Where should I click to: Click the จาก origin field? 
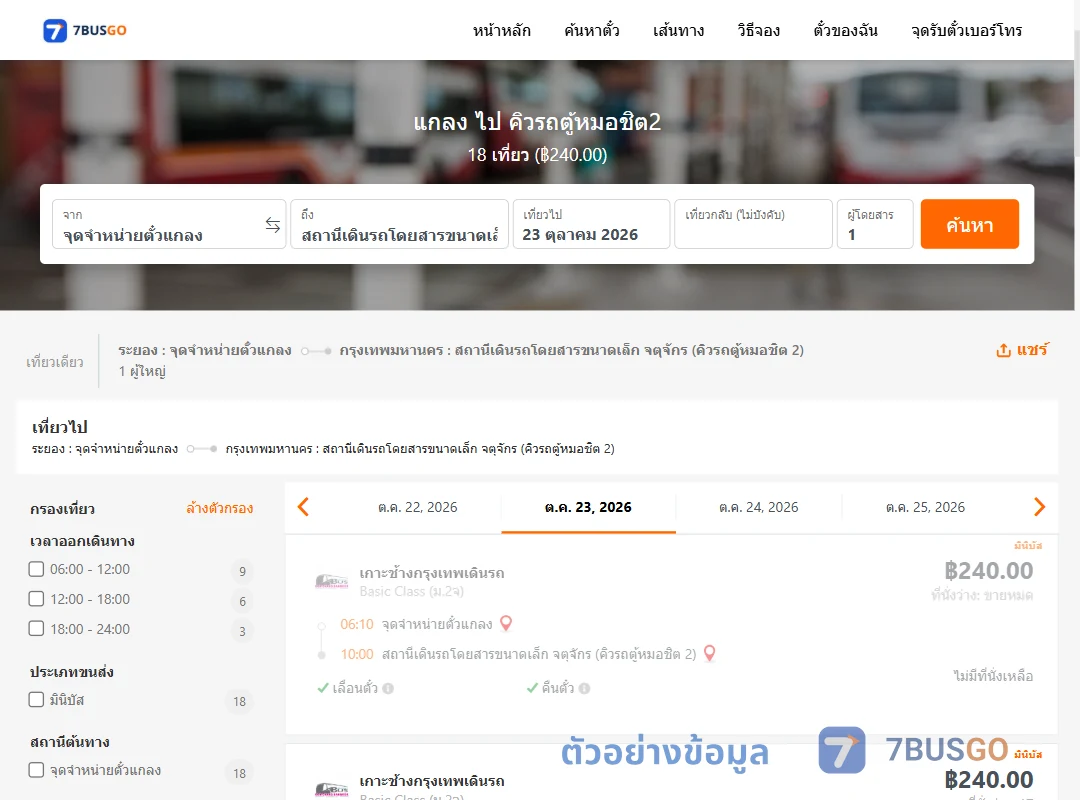tap(169, 224)
